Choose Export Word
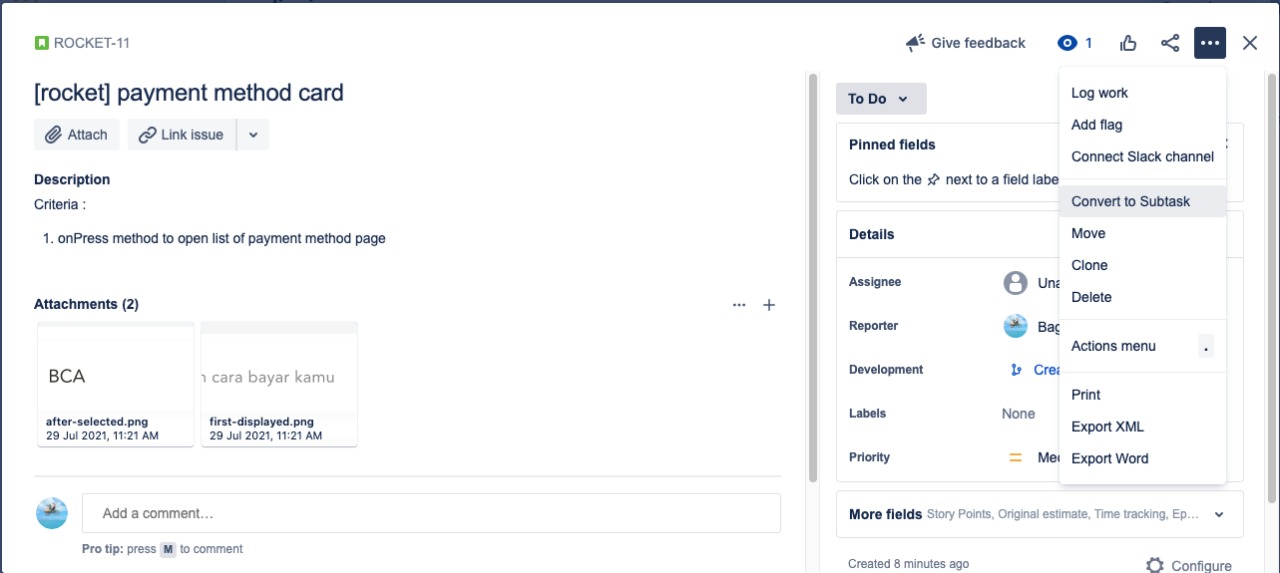 (1142, 459)
